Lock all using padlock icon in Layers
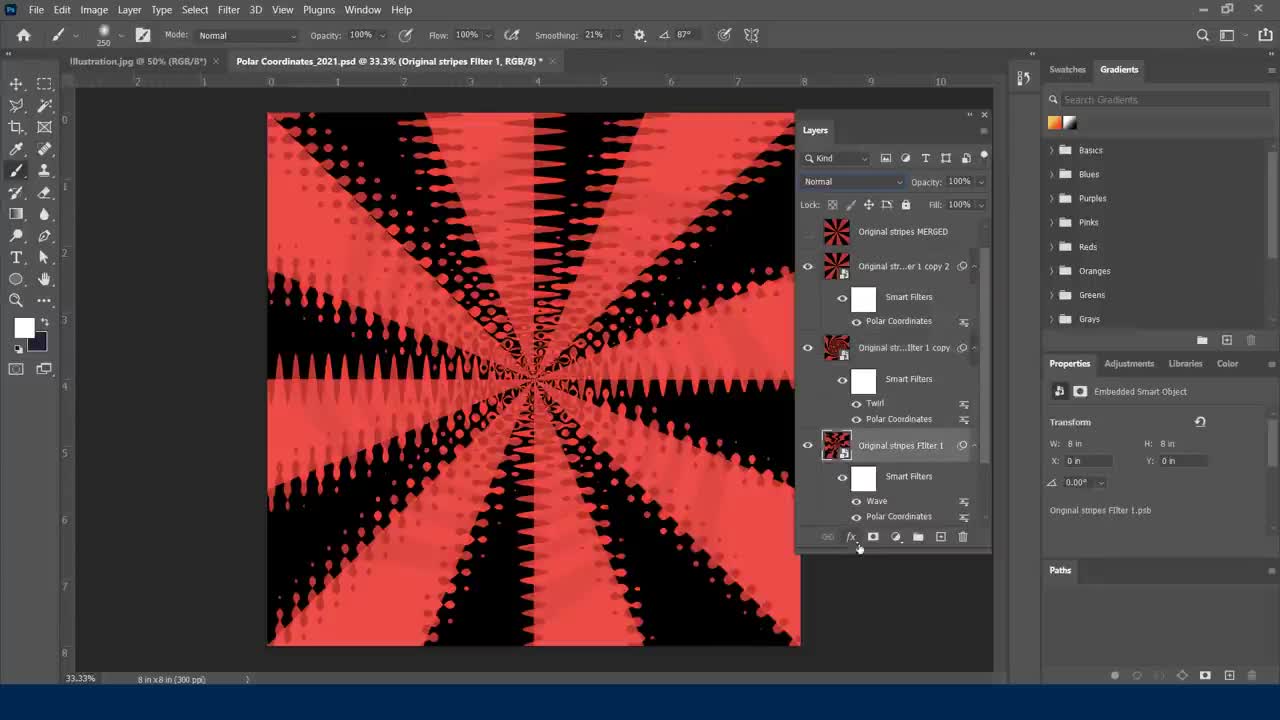The image size is (1280, 720). [906, 205]
